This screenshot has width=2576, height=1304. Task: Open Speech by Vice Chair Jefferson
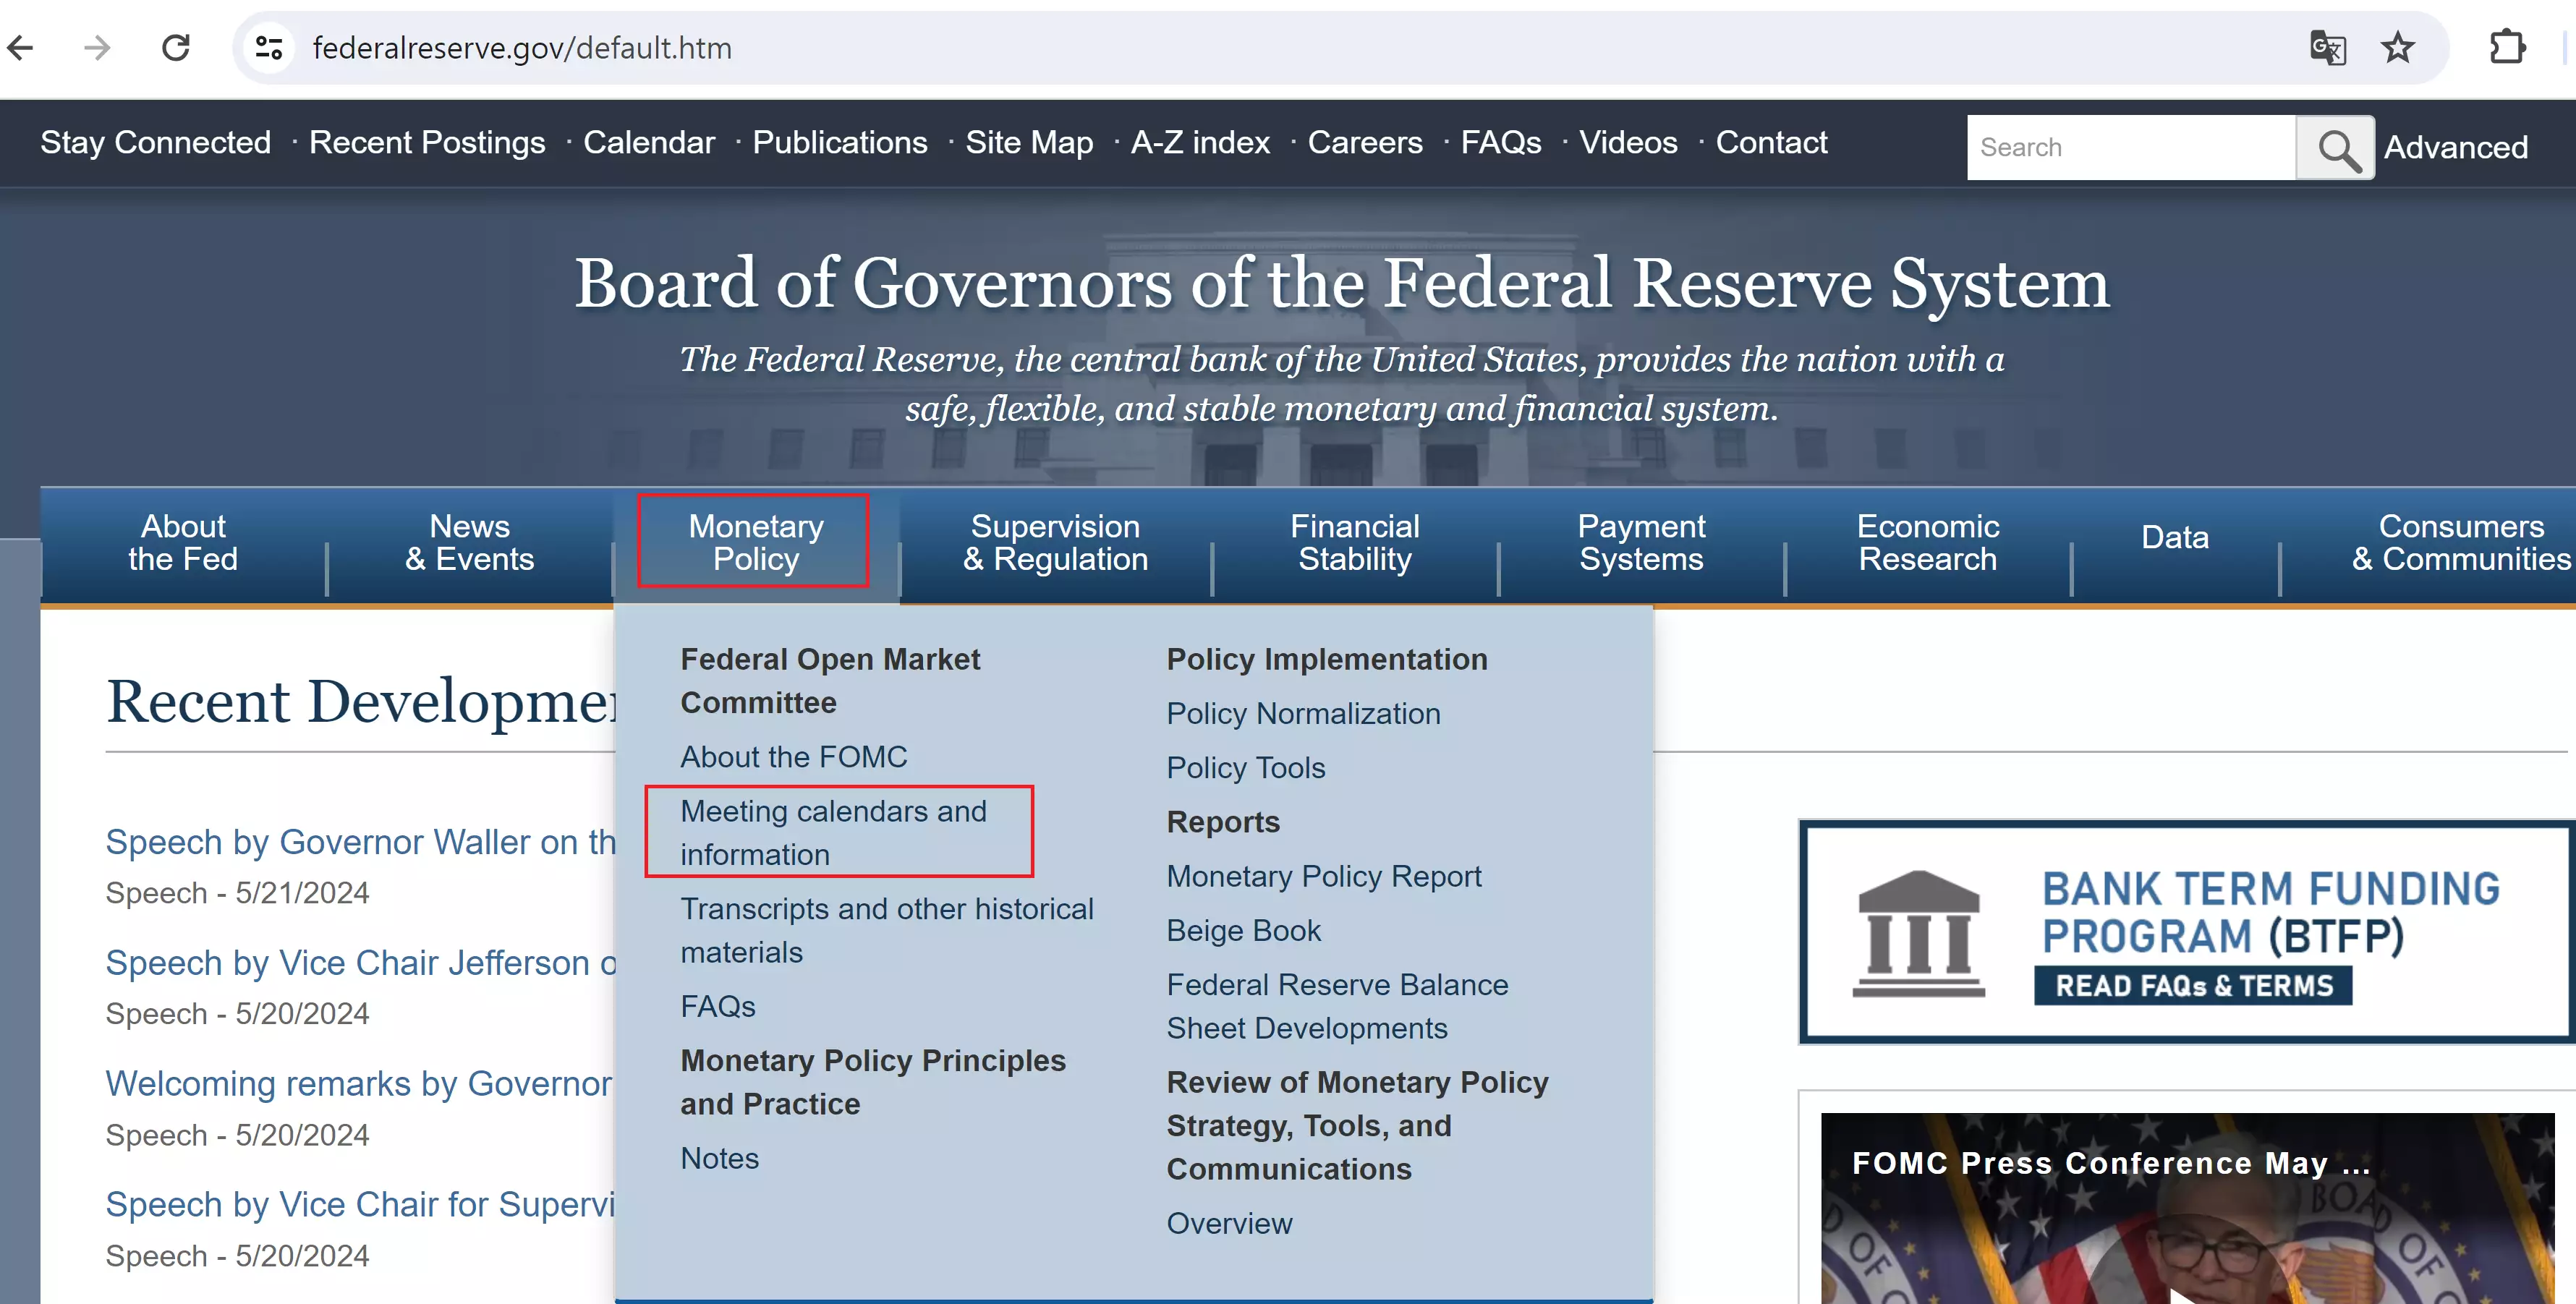tap(361, 963)
